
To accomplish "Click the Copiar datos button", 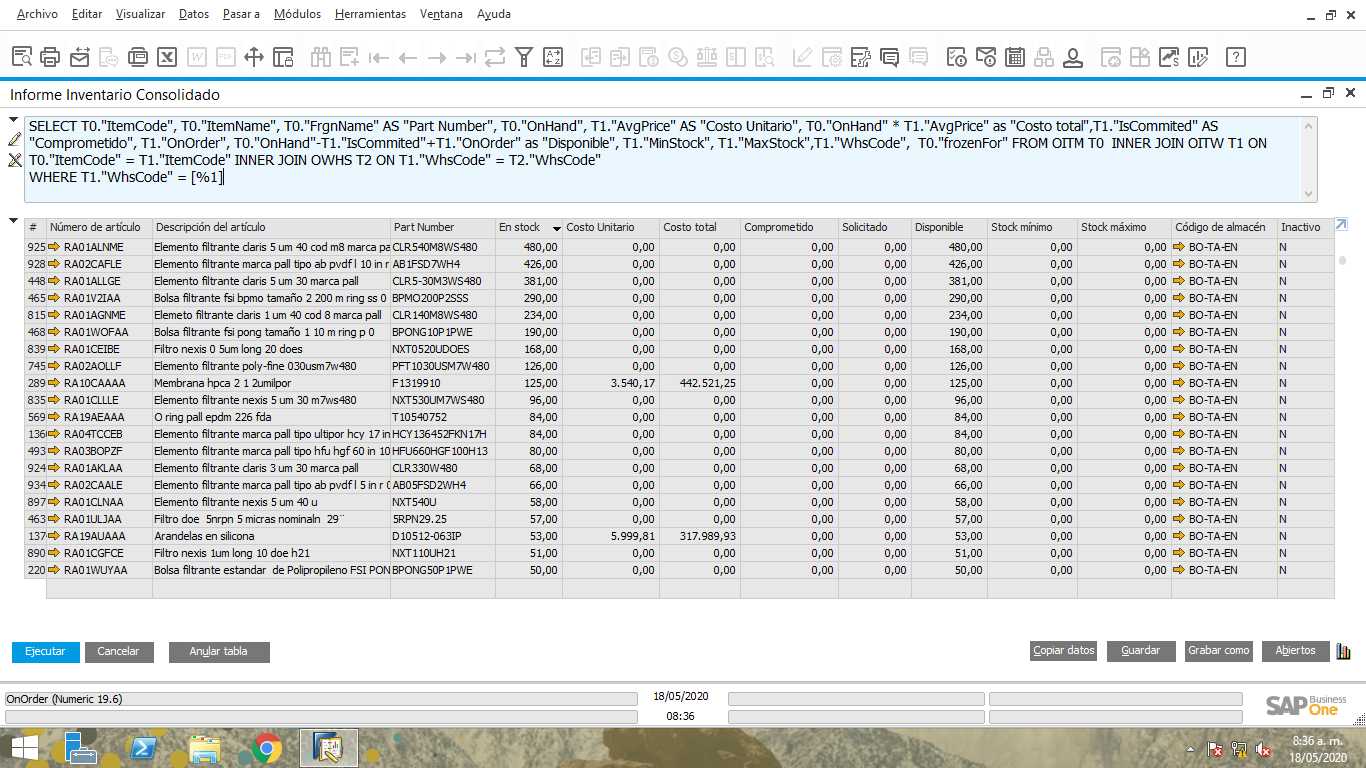I will coord(1064,650).
